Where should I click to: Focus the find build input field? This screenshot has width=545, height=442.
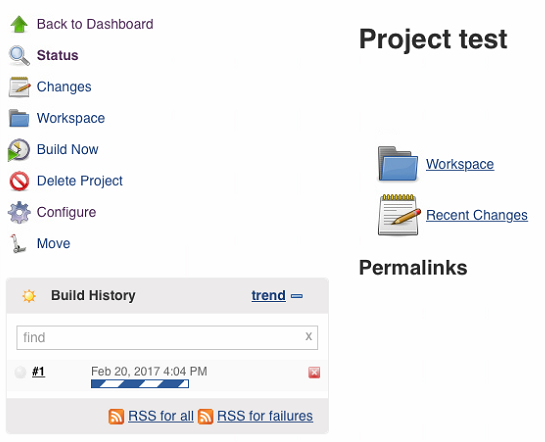[167, 337]
